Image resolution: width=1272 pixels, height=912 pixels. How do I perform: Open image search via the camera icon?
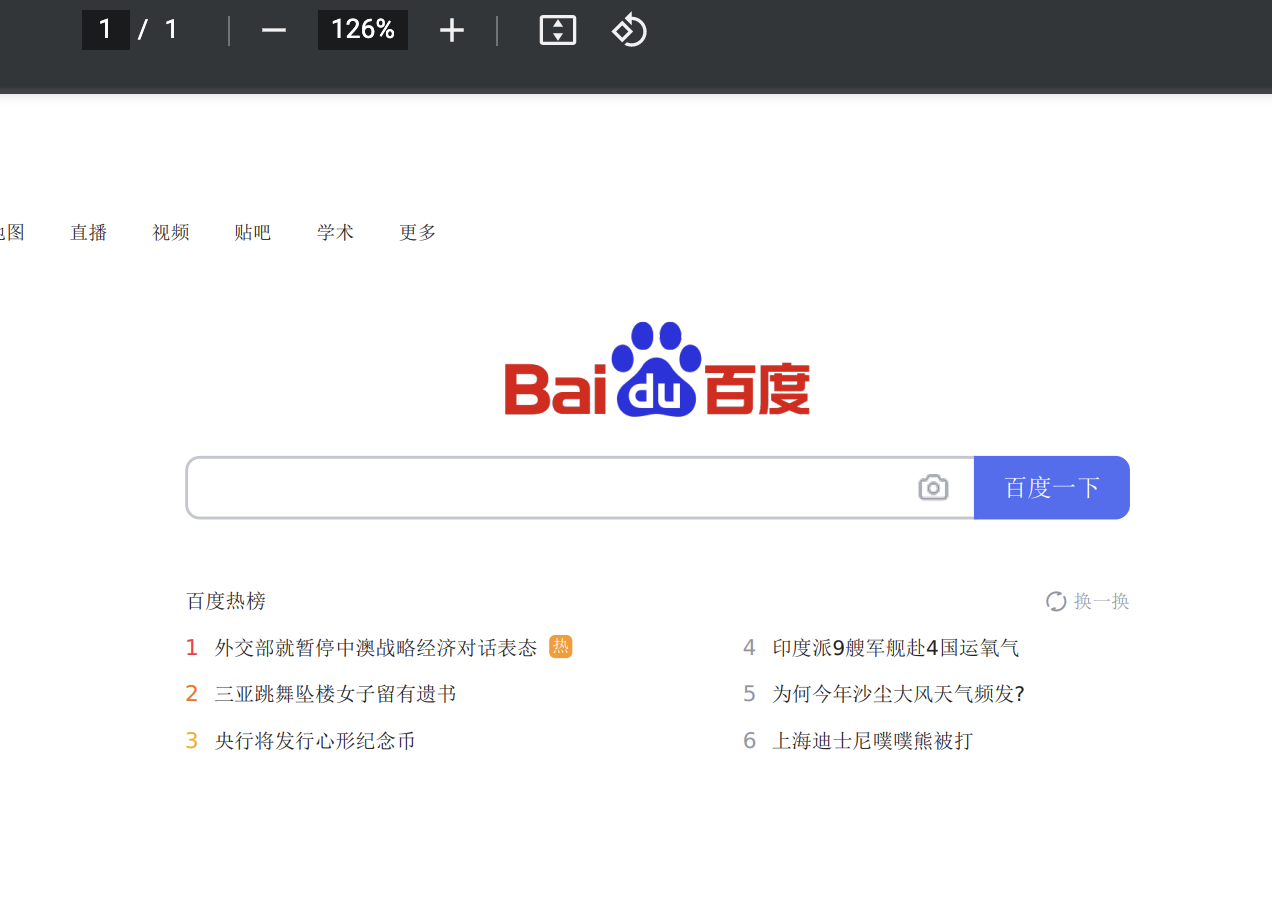click(933, 487)
